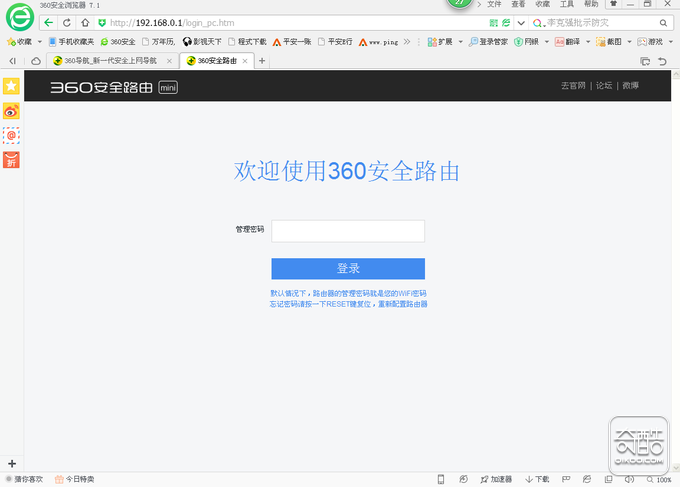This screenshot has height=487, width=680.
Task: Click the blue 登录 login button
Action: click(348, 269)
